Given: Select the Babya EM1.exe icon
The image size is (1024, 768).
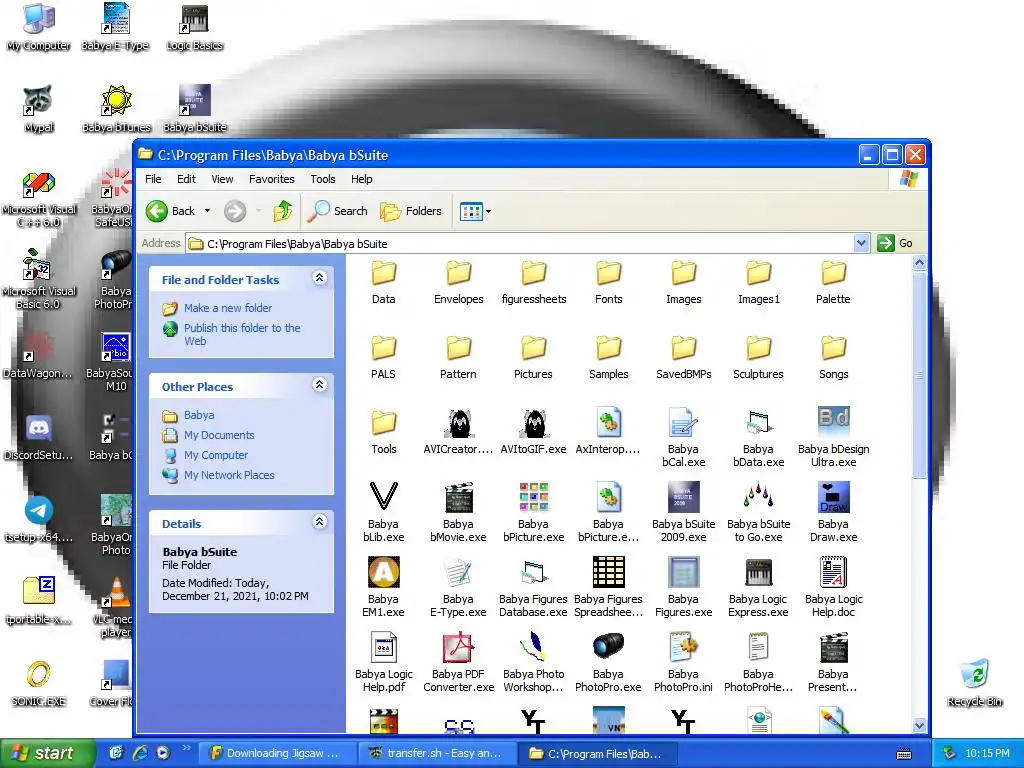Looking at the screenshot, I should [383, 573].
